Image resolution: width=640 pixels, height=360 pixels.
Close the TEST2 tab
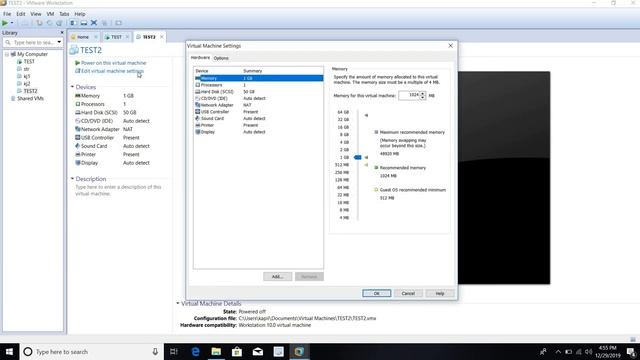[x=162, y=37]
